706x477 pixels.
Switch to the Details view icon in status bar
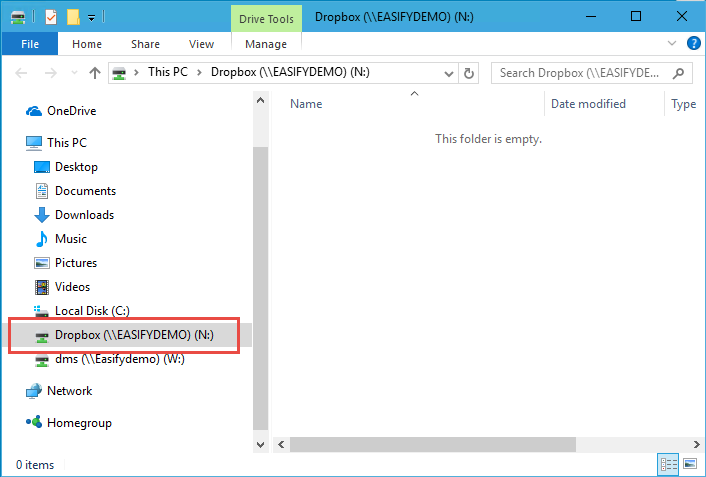point(667,464)
